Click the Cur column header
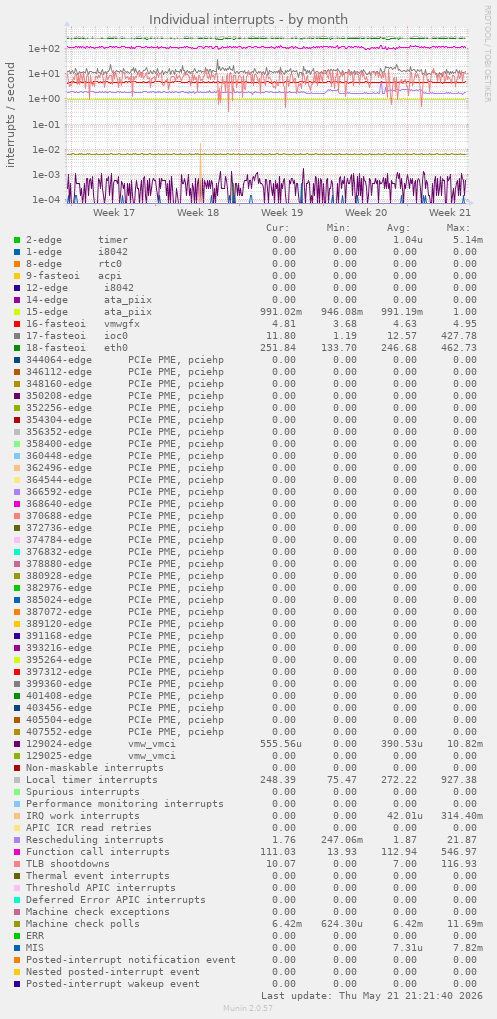This screenshot has height=1019, width=497. [278, 228]
